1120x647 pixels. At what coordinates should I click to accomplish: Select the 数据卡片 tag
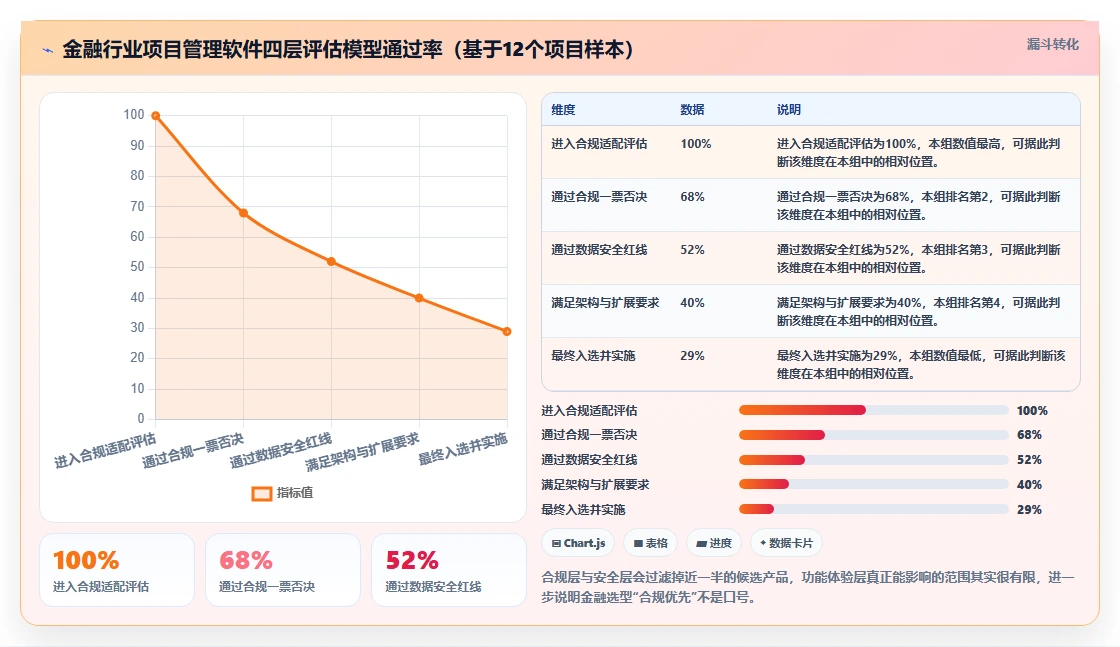pyautogui.click(x=786, y=543)
